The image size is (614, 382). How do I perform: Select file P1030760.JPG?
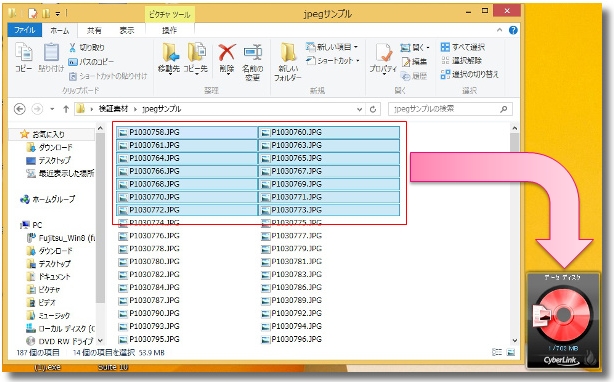329,132
